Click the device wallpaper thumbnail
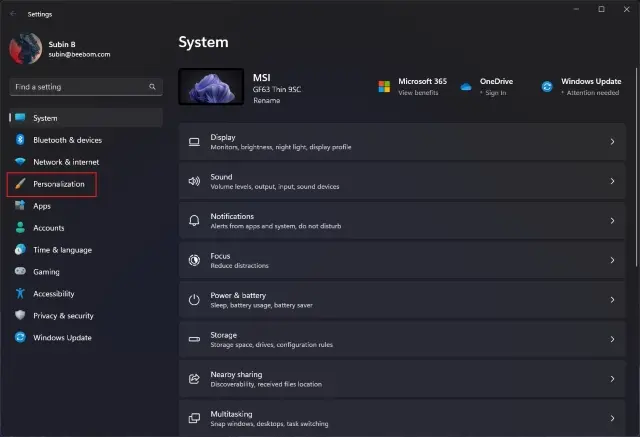The height and width of the screenshot is (437, 640). tap(211, 87)
